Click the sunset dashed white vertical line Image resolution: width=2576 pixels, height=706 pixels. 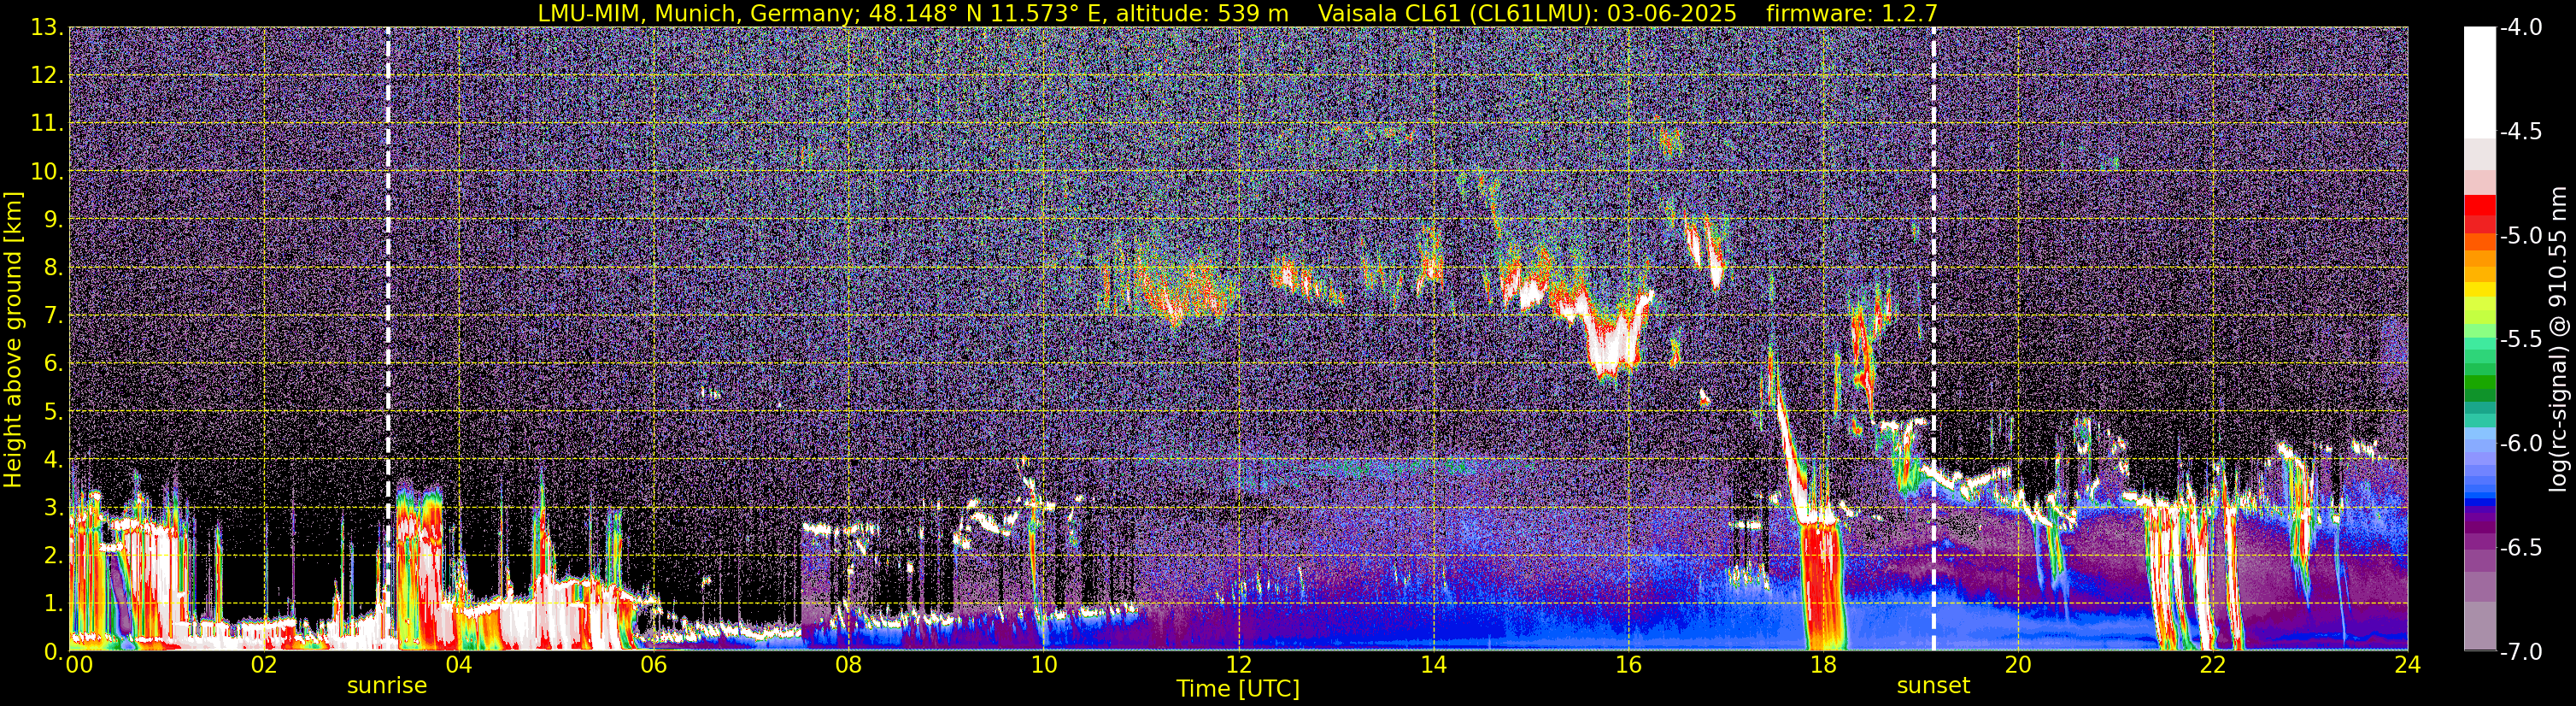[1933, 338]
